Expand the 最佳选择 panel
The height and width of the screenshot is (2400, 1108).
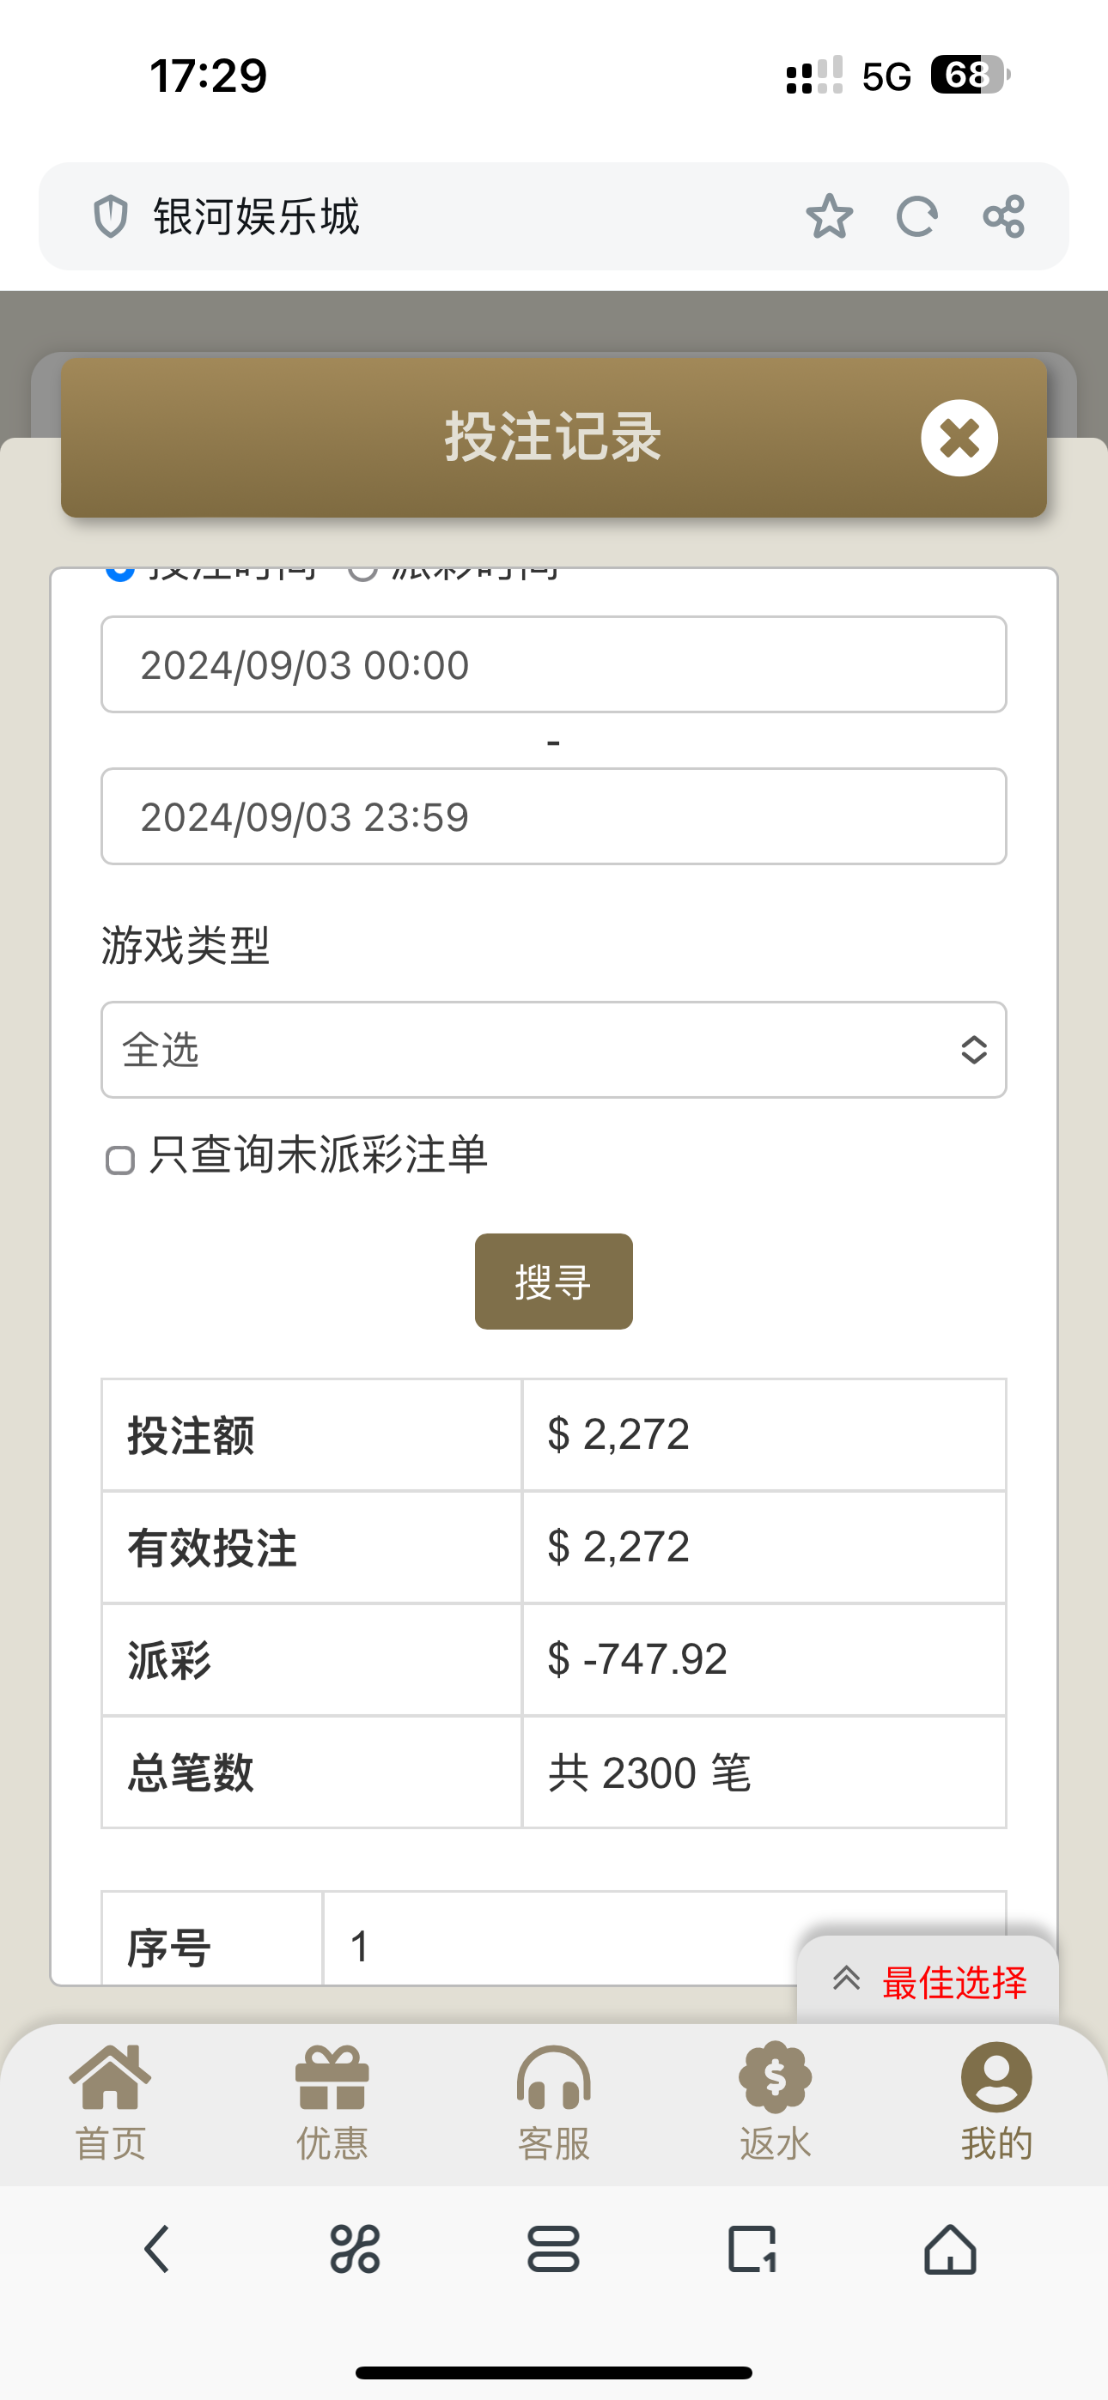tap(928, 1982)
